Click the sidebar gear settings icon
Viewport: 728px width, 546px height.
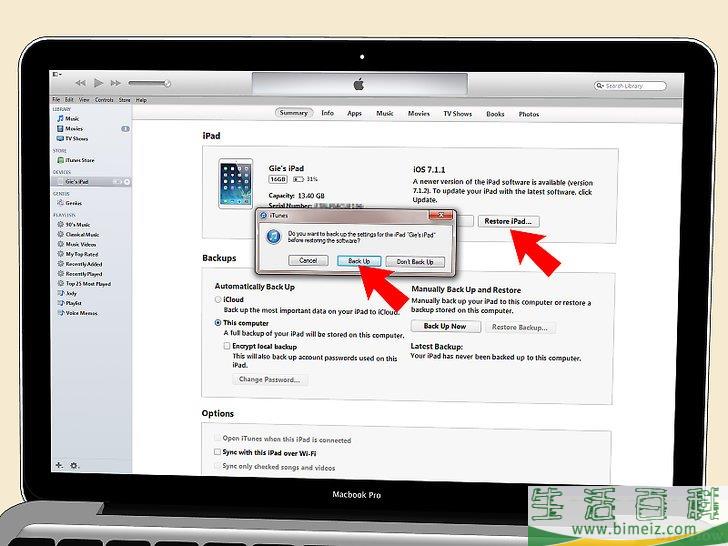74,465
